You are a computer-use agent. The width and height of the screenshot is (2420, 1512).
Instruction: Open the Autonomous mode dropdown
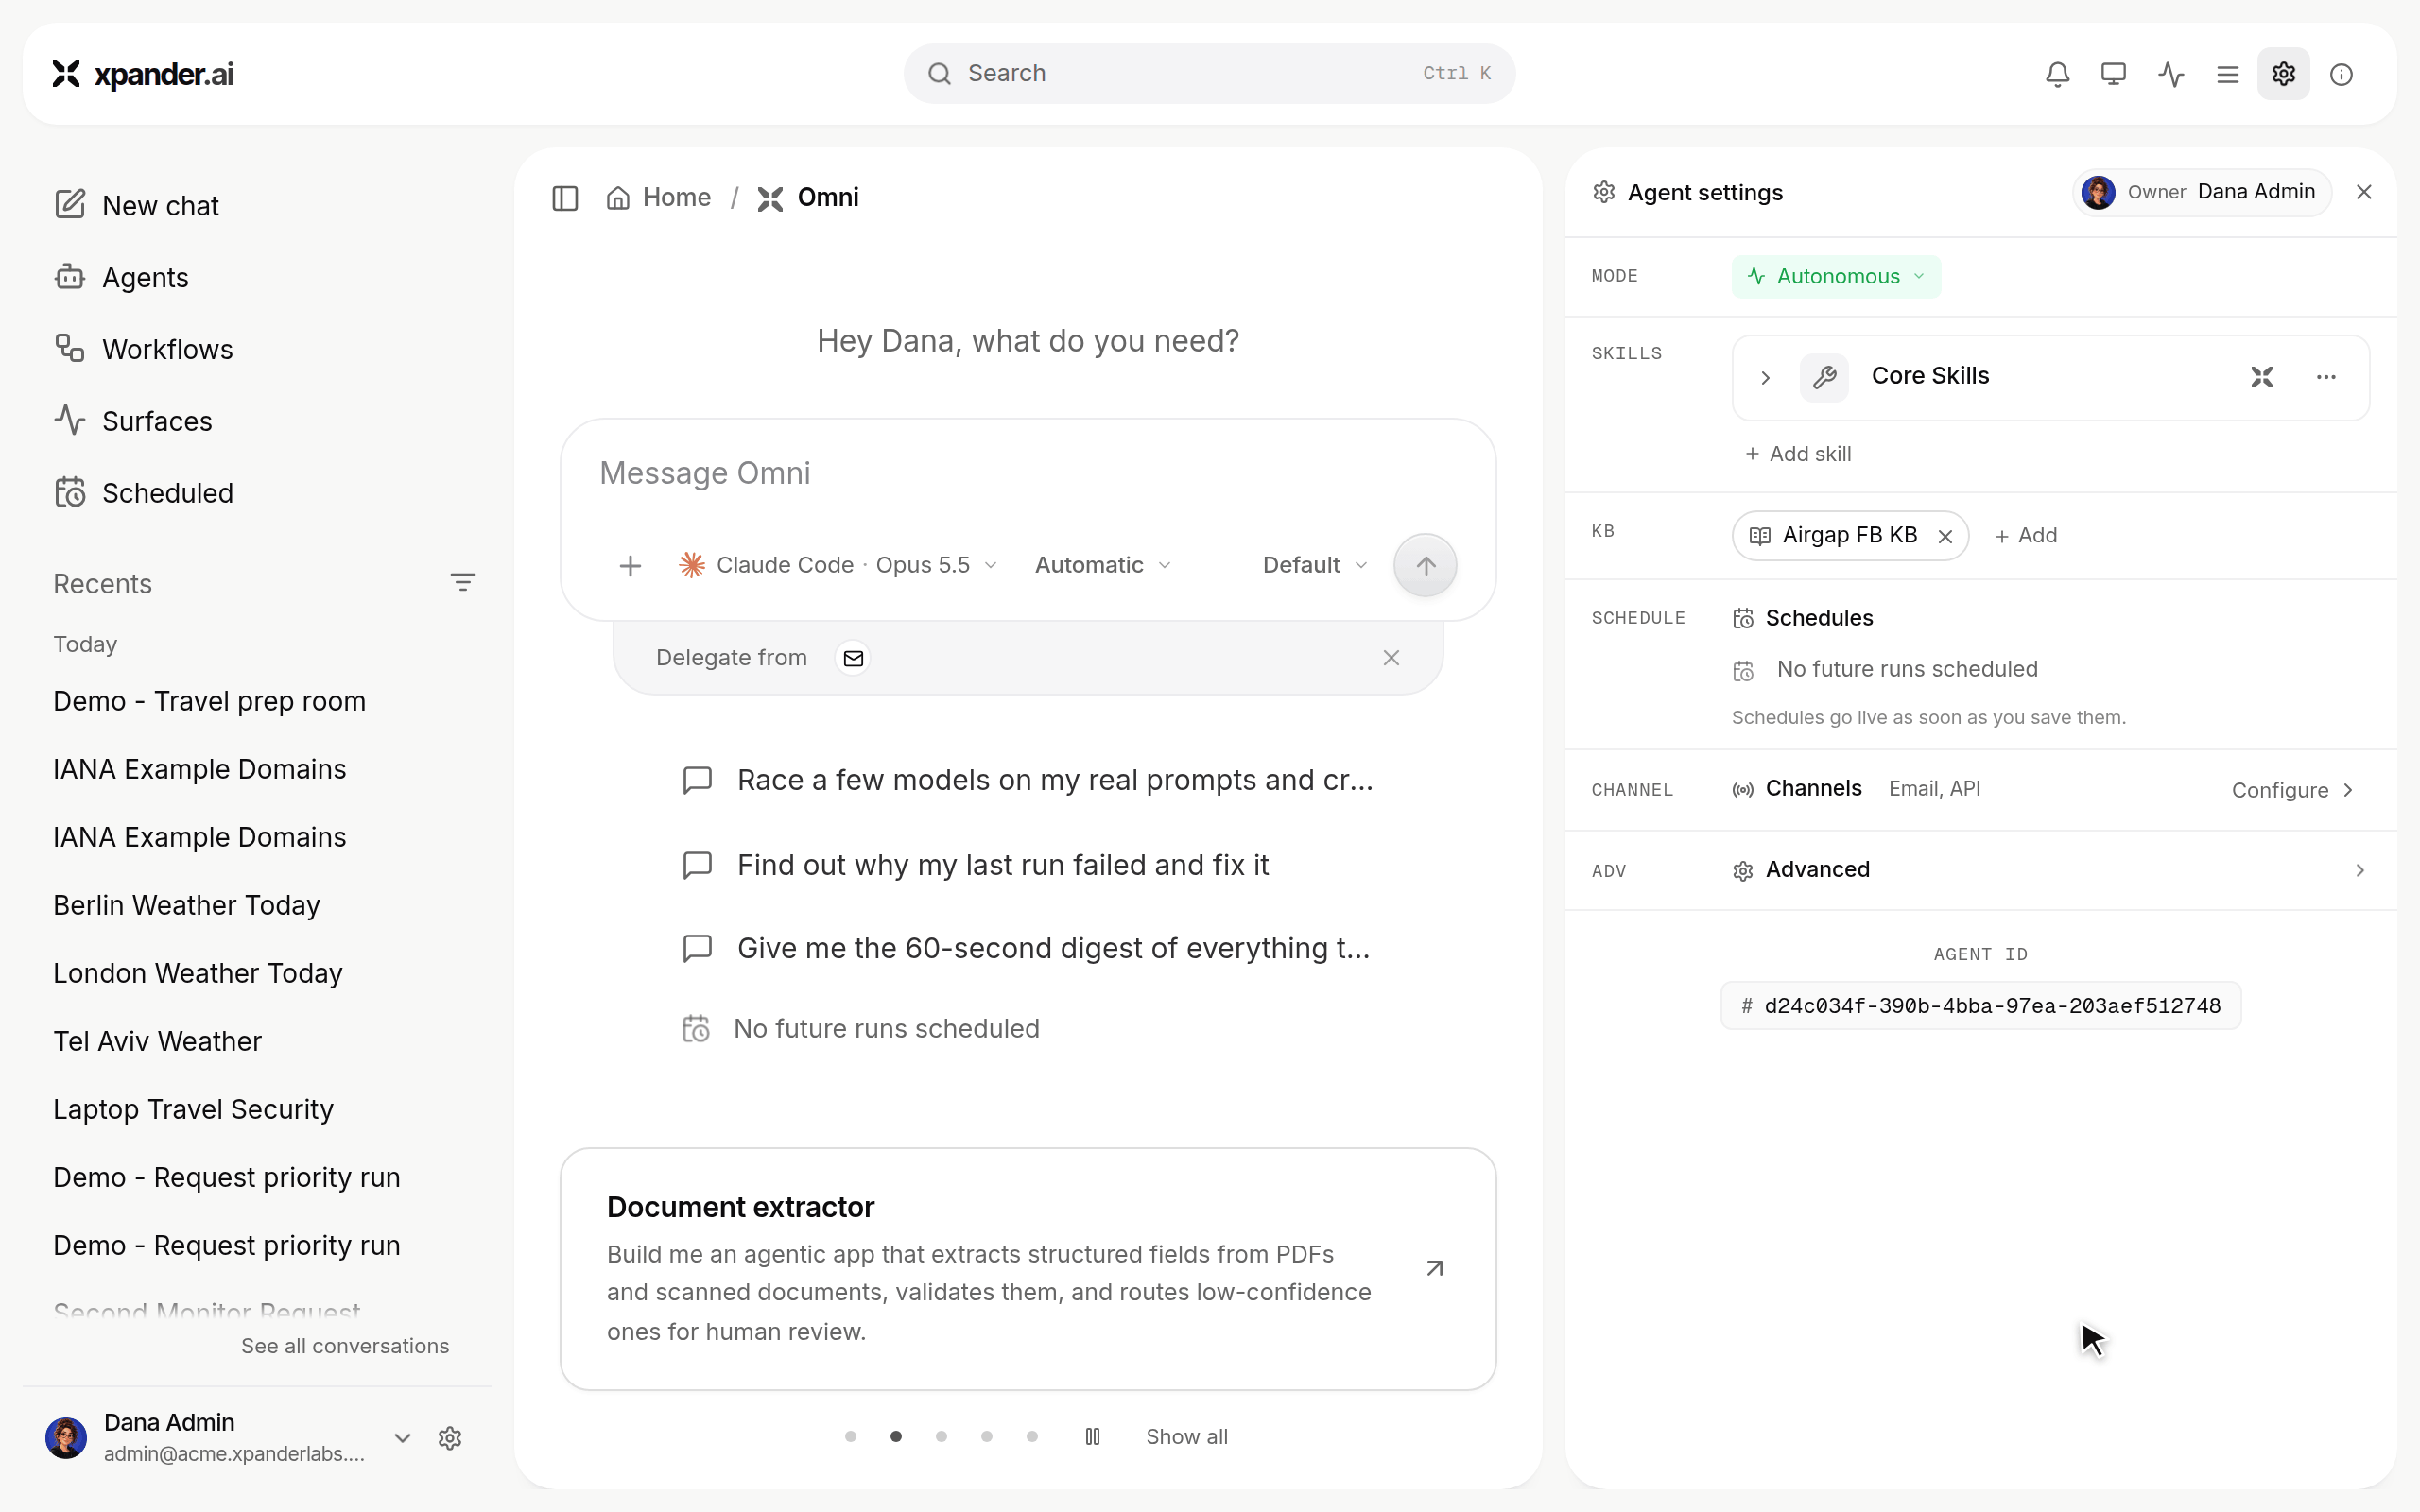pos(1836,277)
